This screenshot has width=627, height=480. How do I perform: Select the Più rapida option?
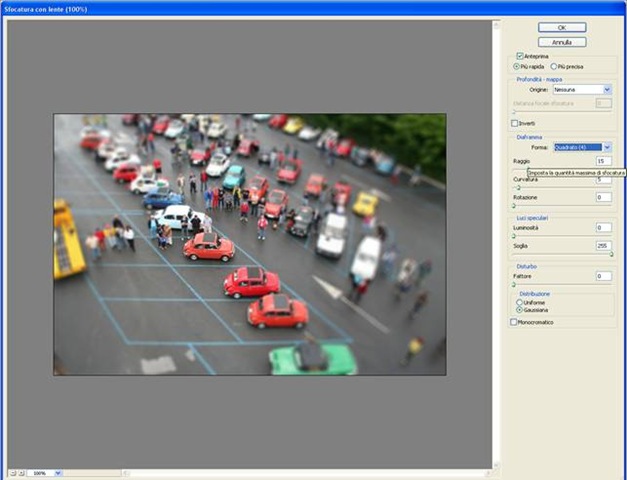tap(517, 66)
